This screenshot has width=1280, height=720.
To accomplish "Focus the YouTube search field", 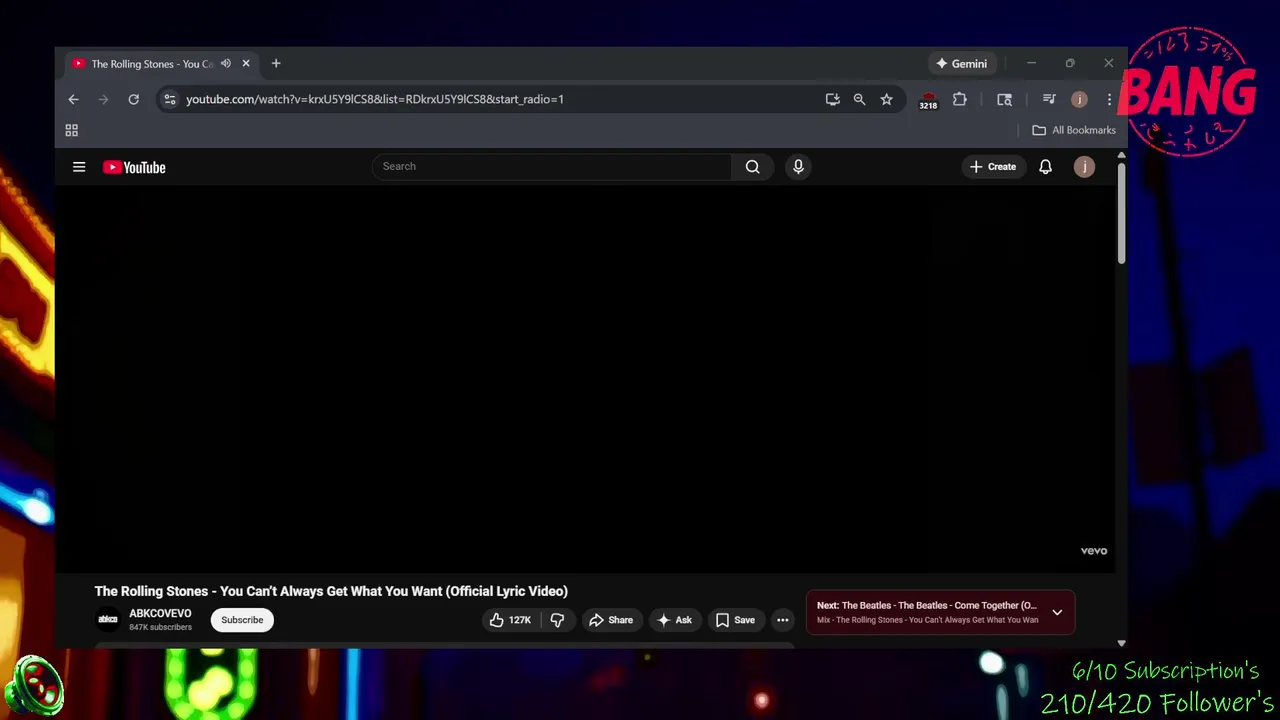I will pos(552,167).
